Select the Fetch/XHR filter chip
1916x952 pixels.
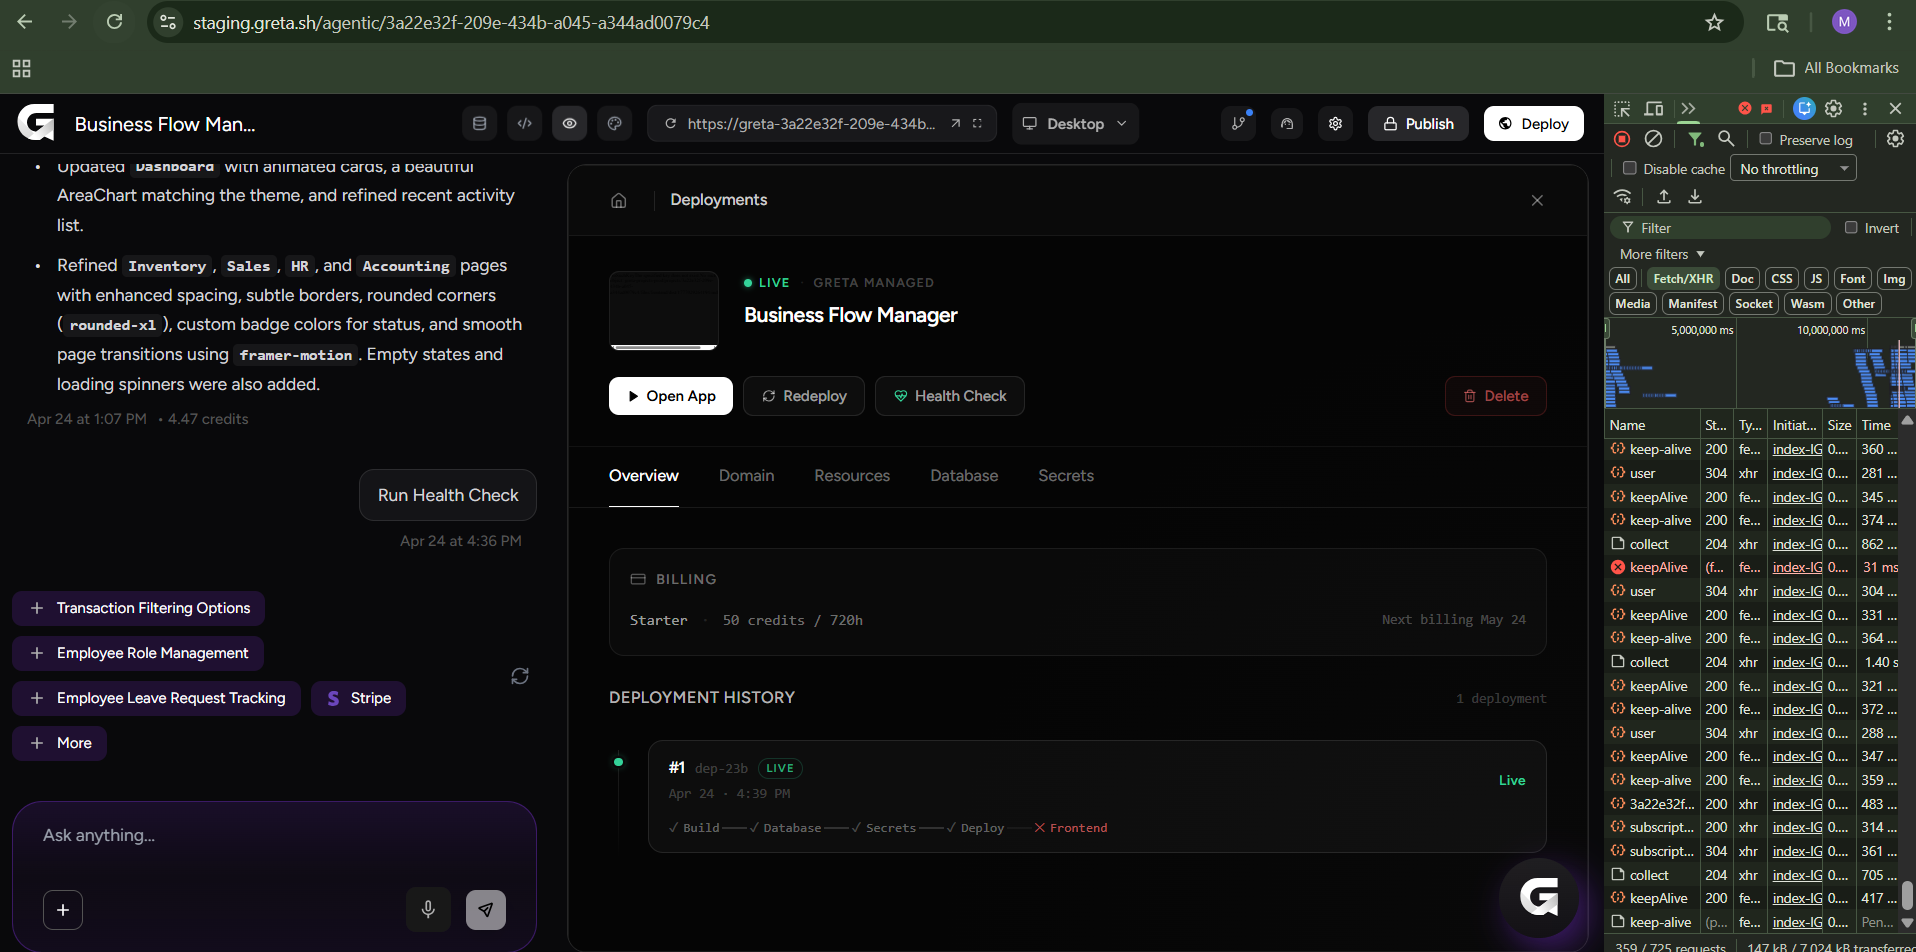click(x=1683, y=279)
